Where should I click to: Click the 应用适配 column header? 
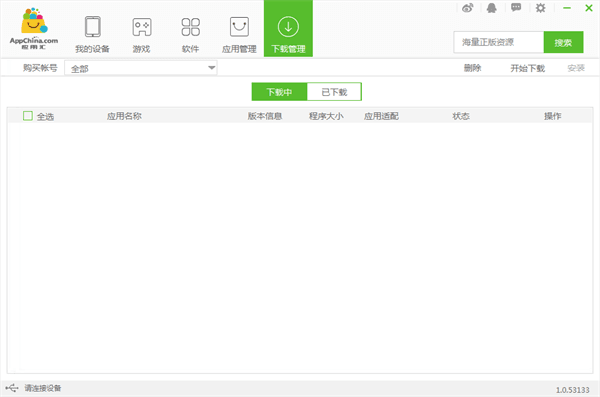(x=381, y=116)
